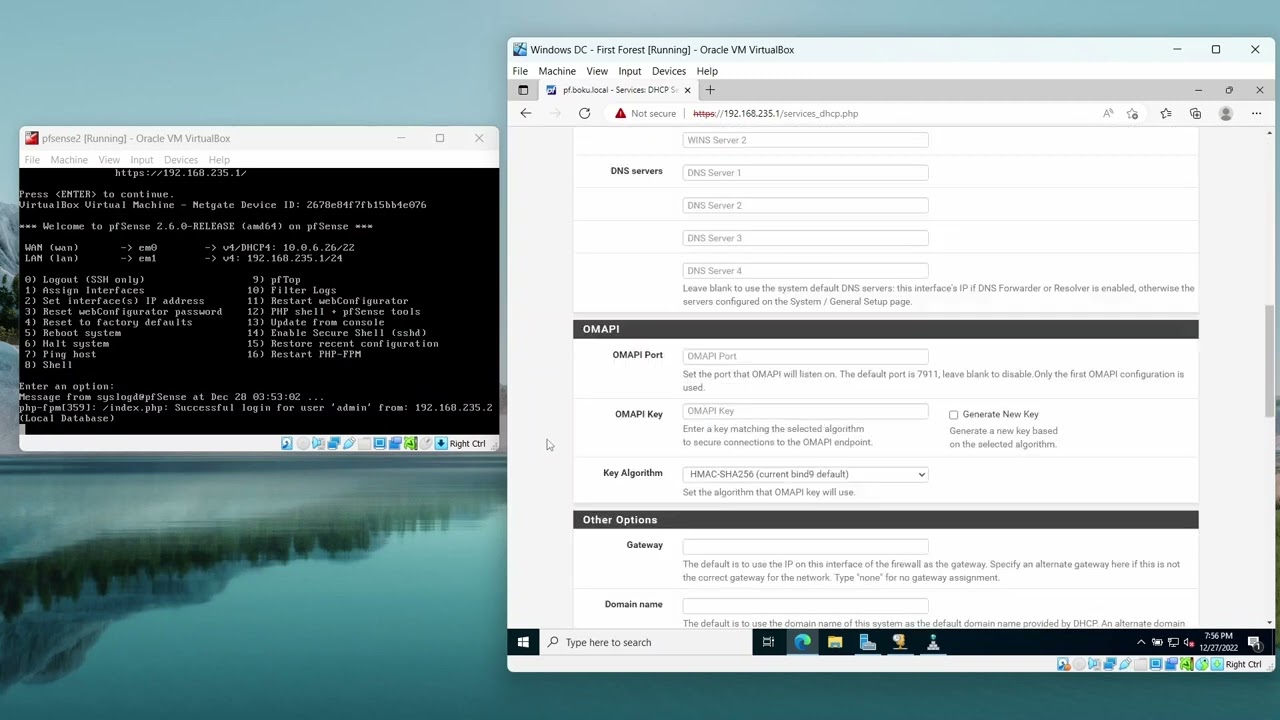Go back in the Edge browser

pyautogui.click(x=525, y=113)
